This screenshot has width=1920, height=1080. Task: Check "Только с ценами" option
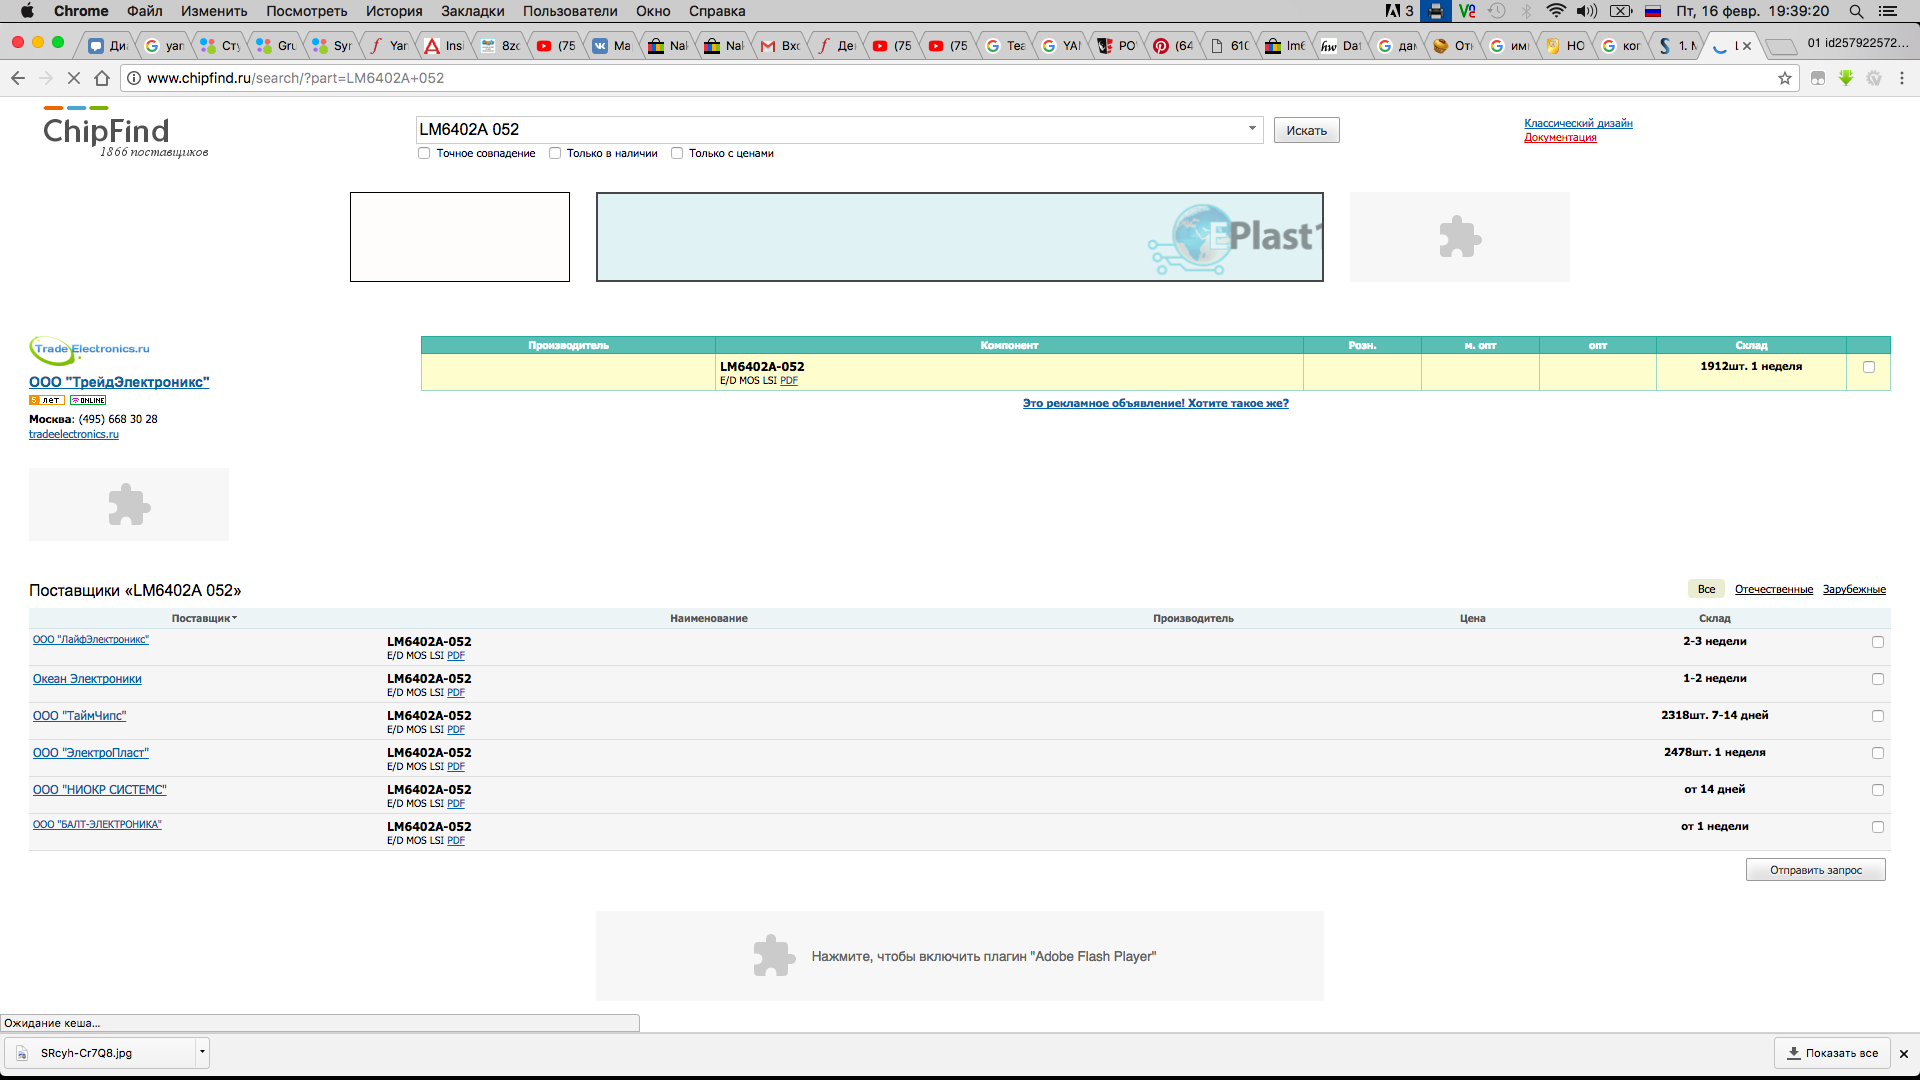point(677,153)
